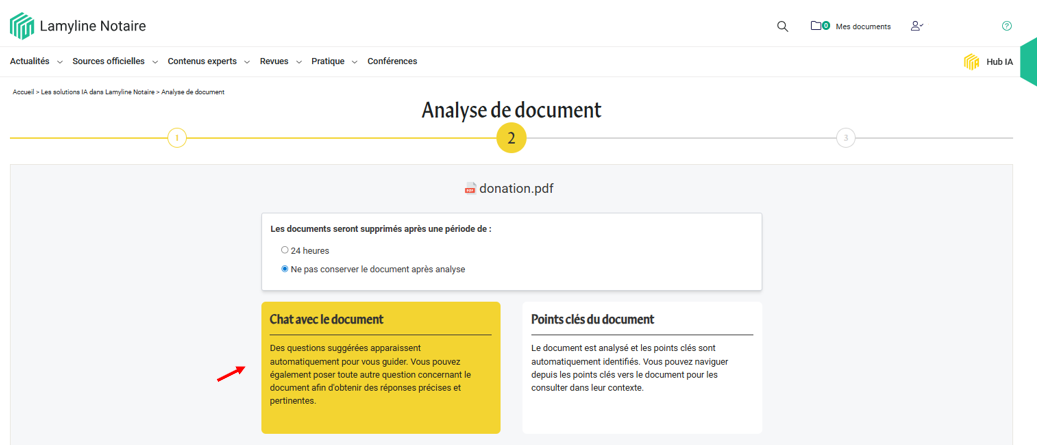Viewport: 1037px width, 445px height.
Task: Open the Sources officielles menu item
Action: point(108,61)
